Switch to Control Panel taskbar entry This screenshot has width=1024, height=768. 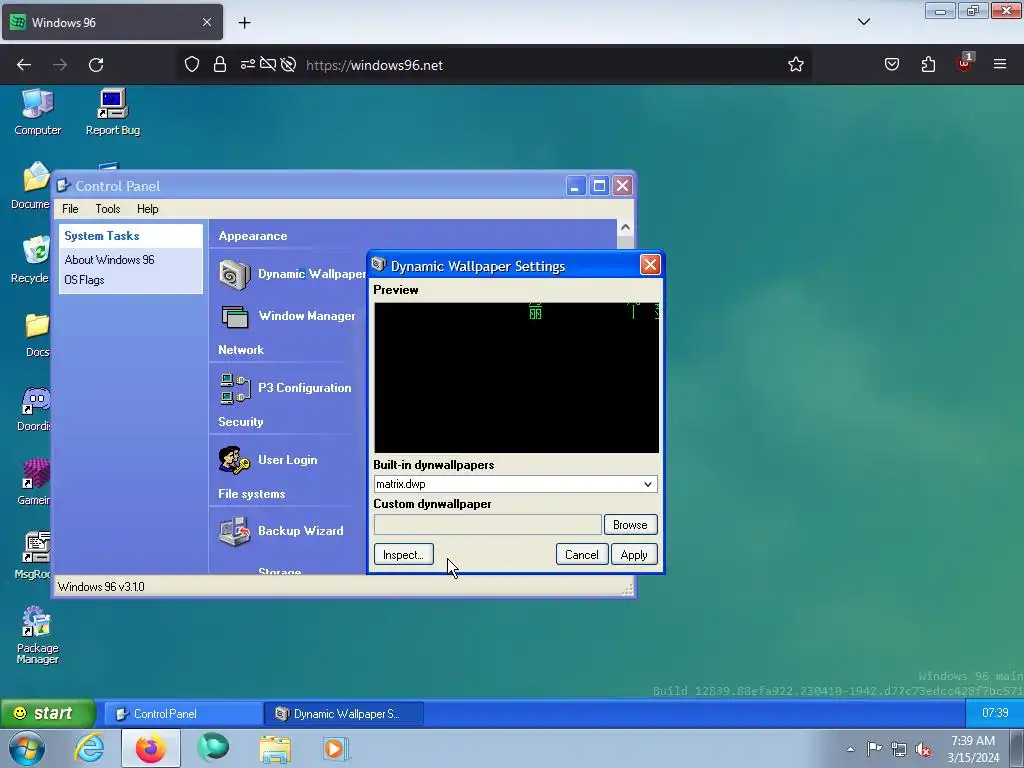click(x=184, y=714)
